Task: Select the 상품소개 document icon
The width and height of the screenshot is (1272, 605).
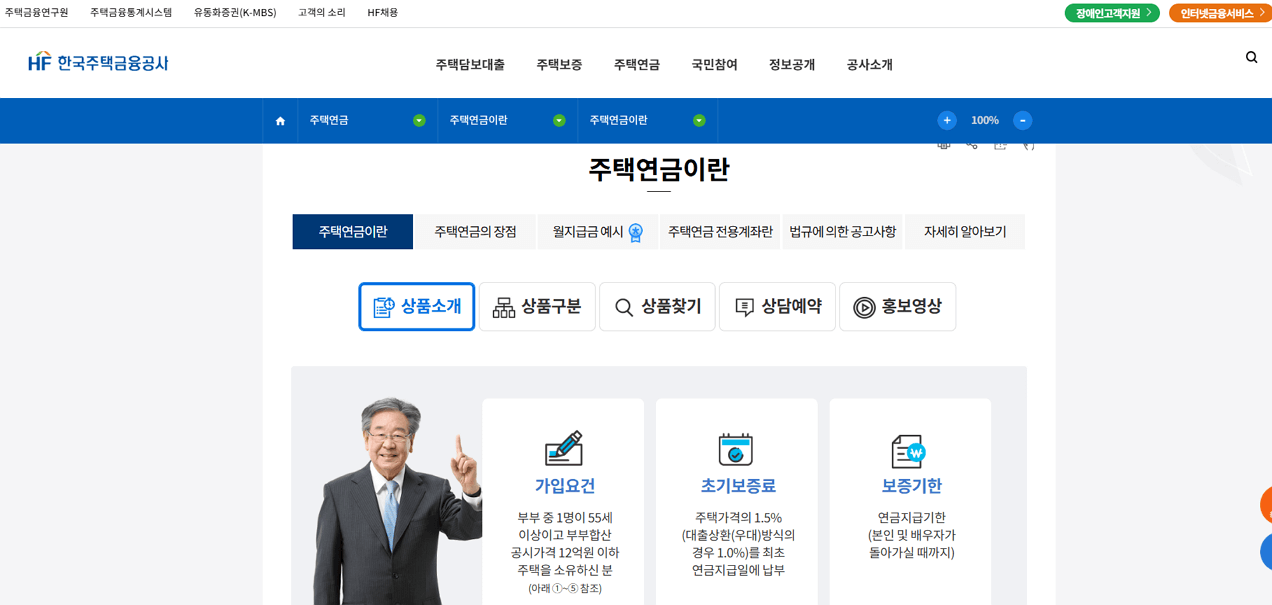Action: 385,307
